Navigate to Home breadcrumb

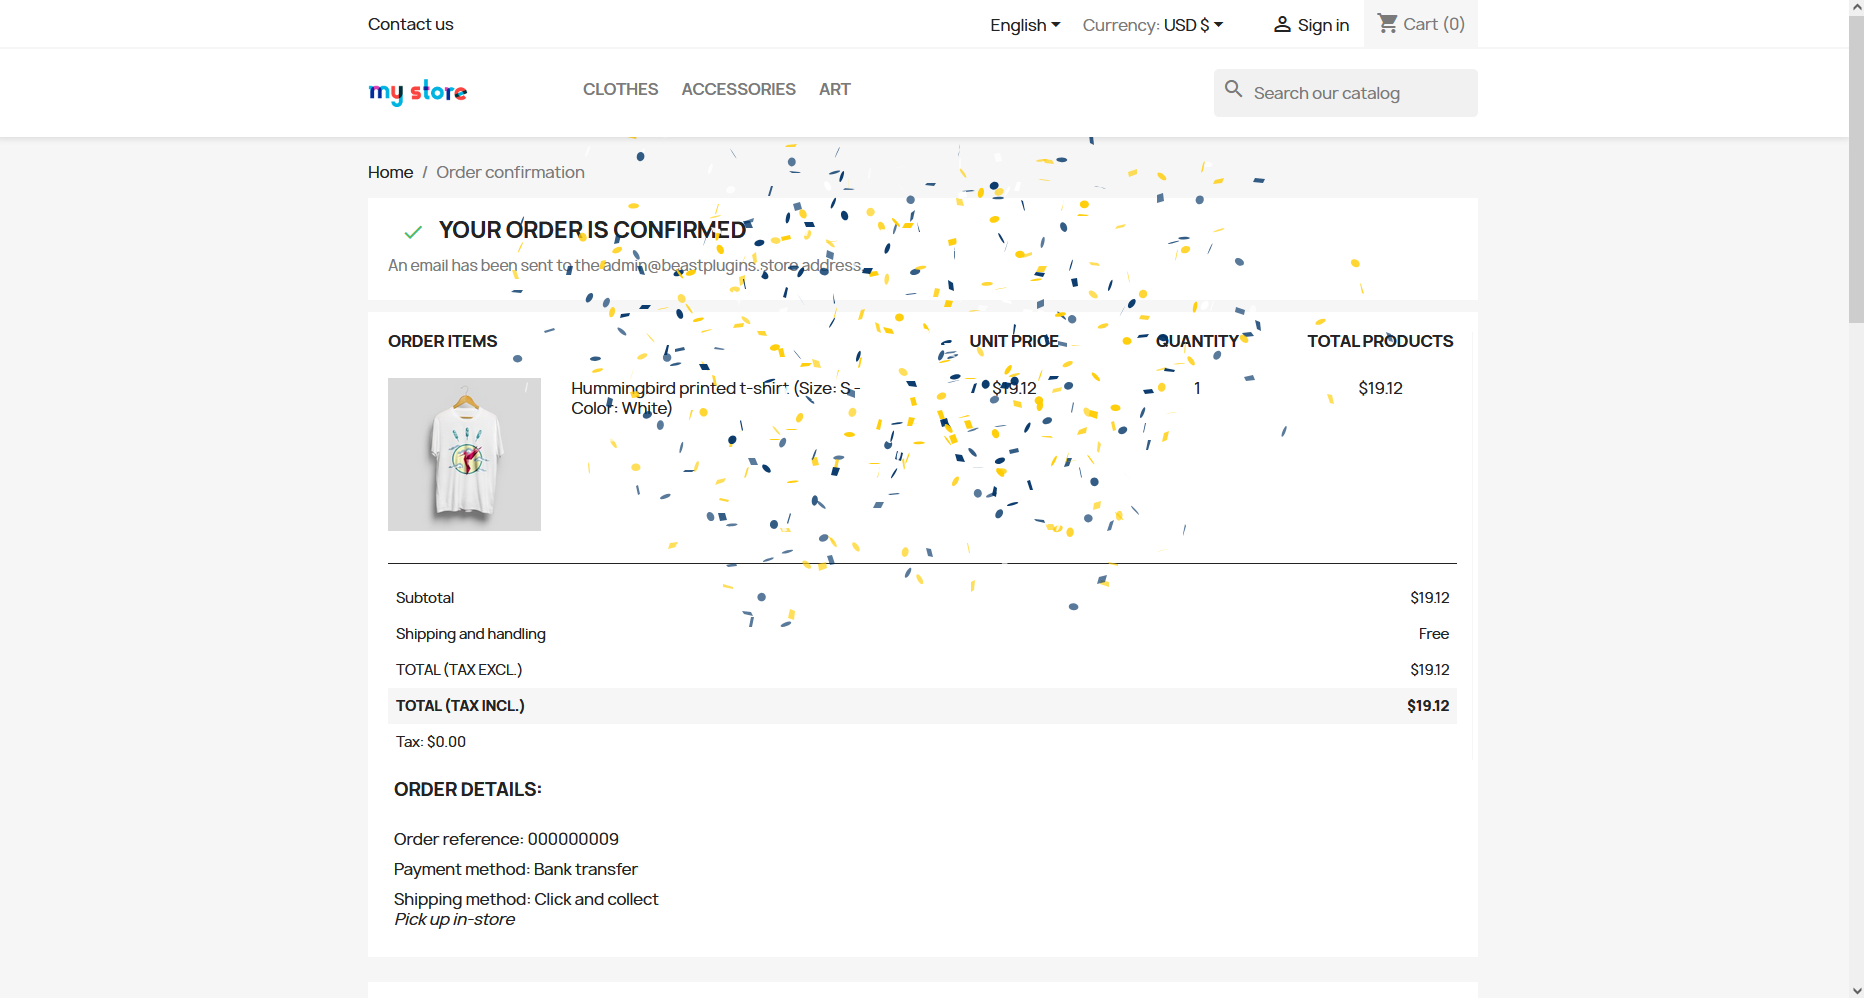tap(390, 172)
